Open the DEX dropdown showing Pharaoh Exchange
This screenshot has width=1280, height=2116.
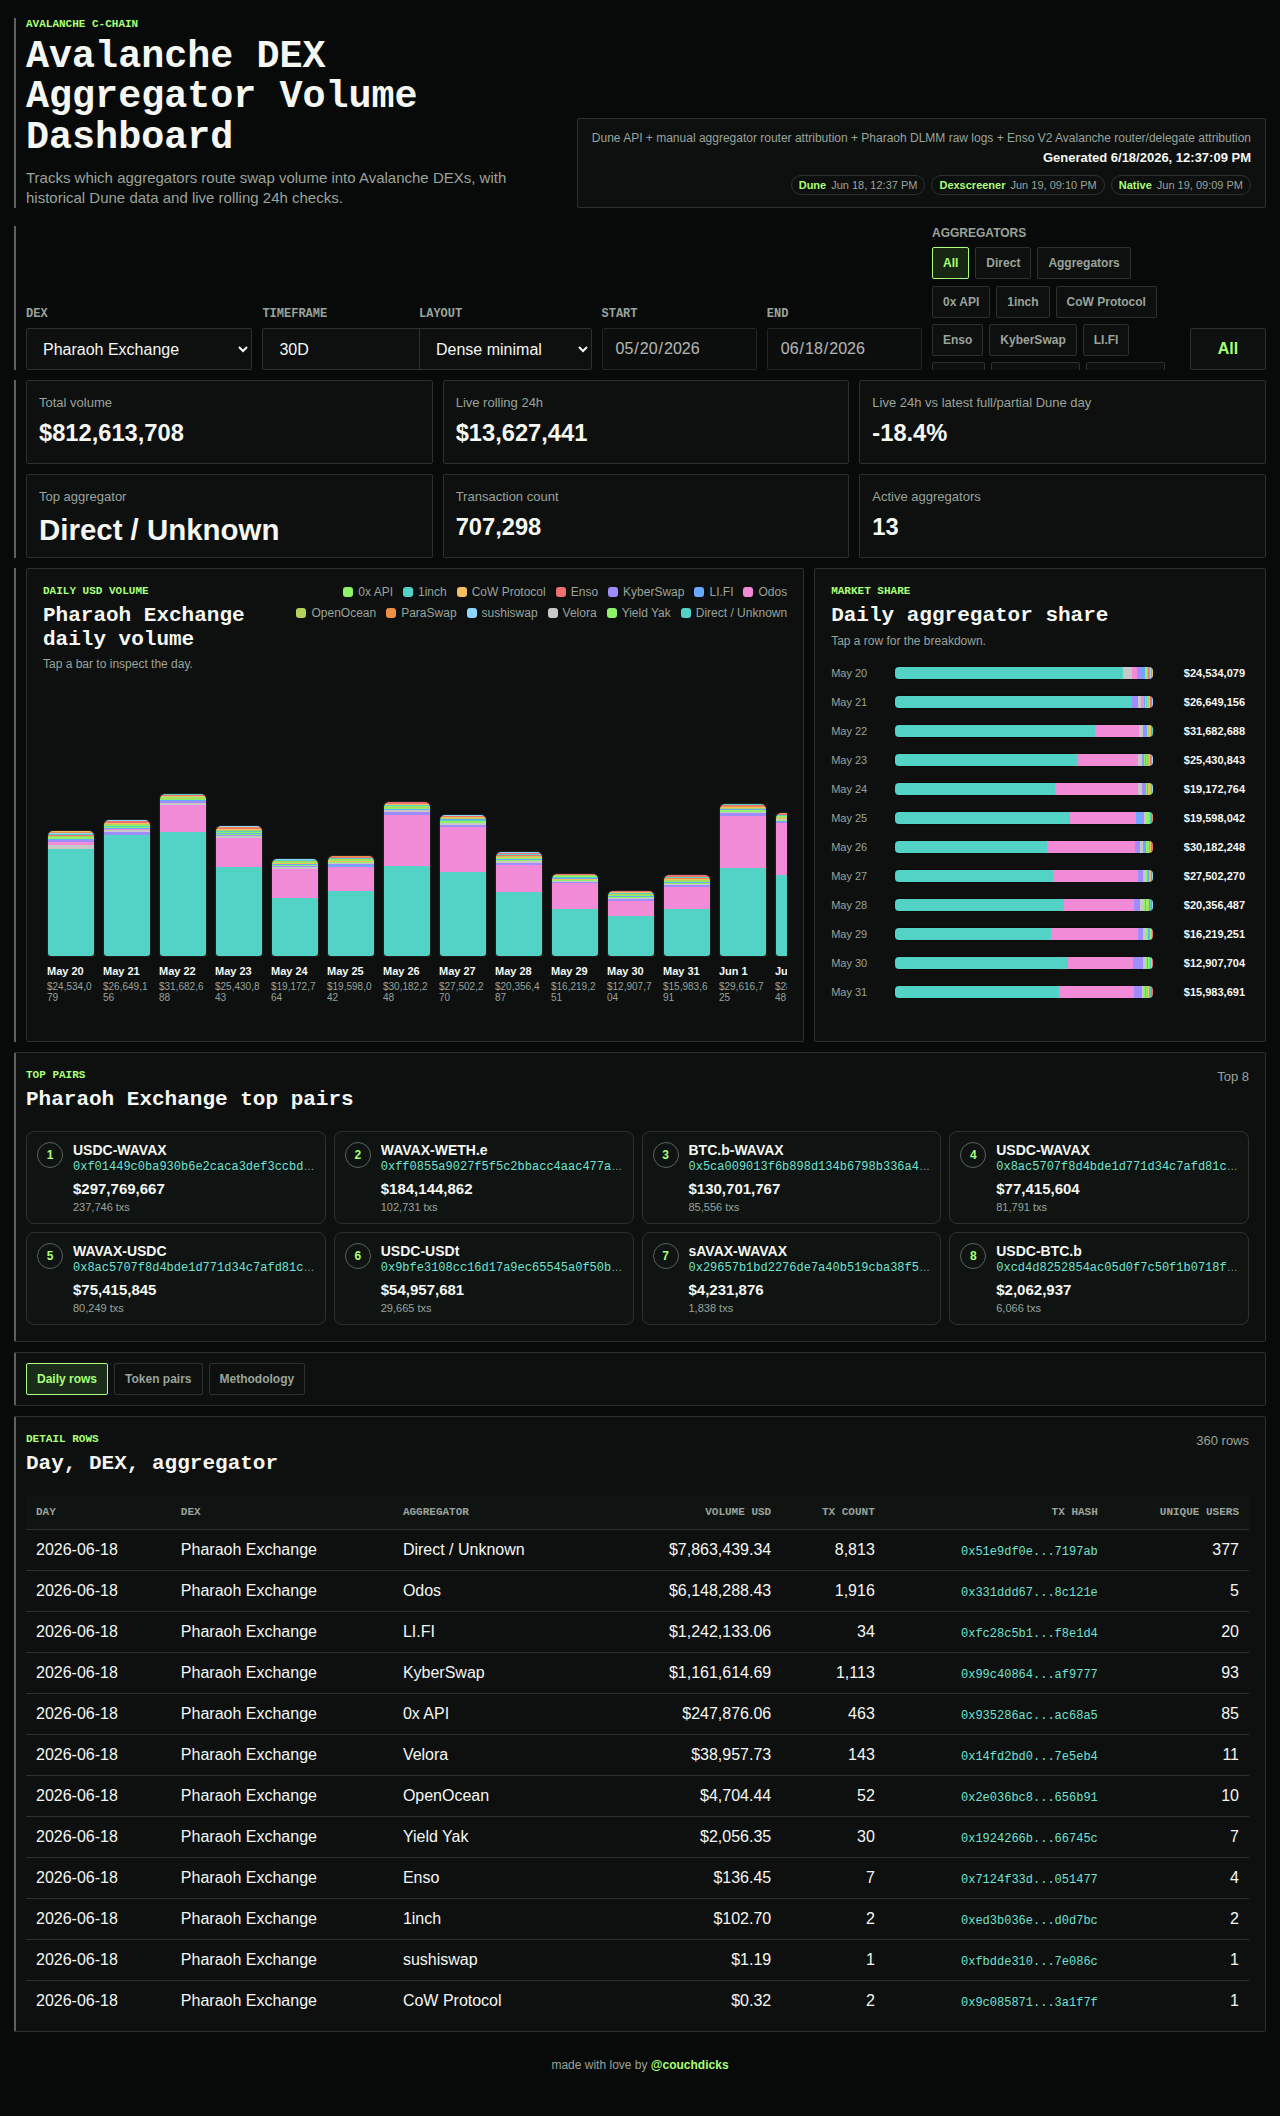pos(139,349)
